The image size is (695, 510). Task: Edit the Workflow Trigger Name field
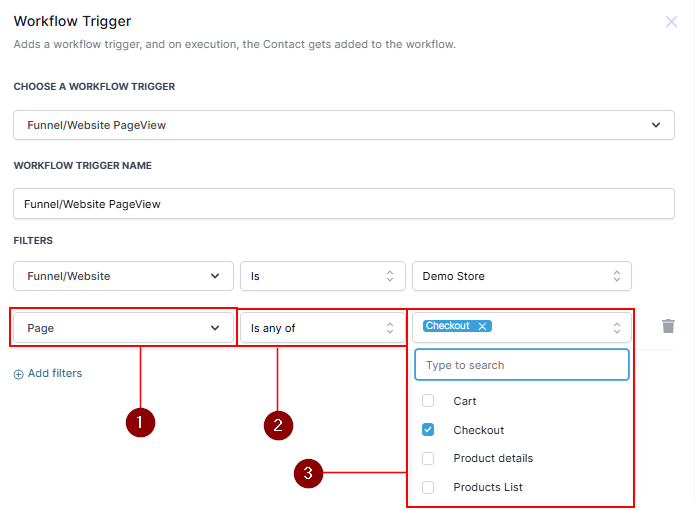coord(343,203)
